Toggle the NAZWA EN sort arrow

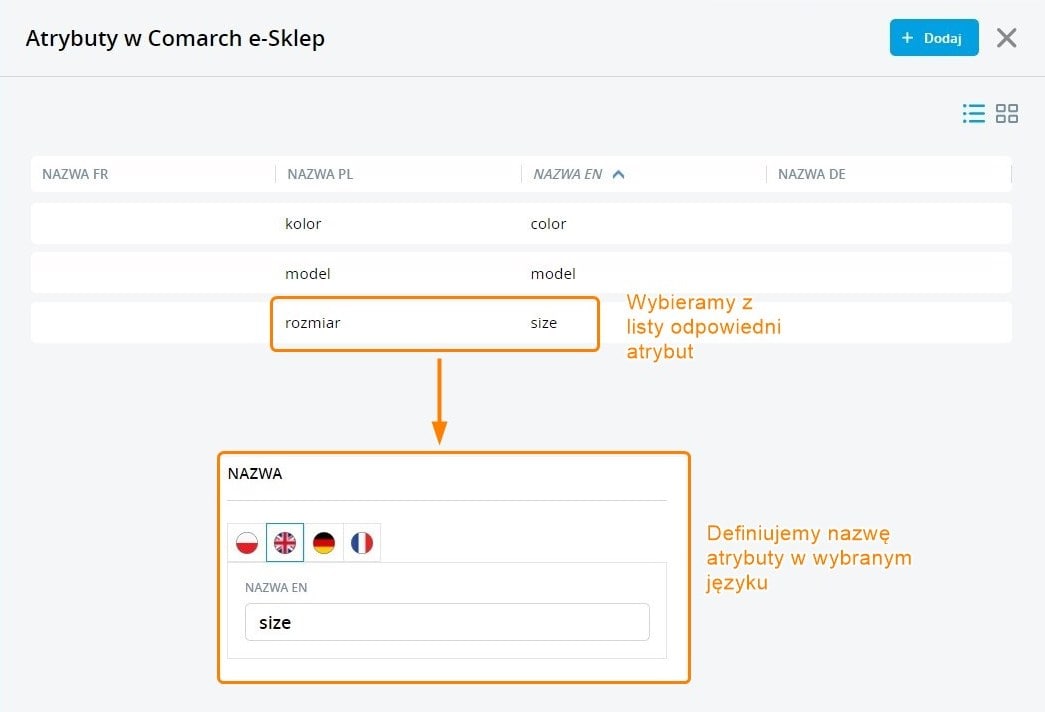pyautogui.click(x=618, y=174)
